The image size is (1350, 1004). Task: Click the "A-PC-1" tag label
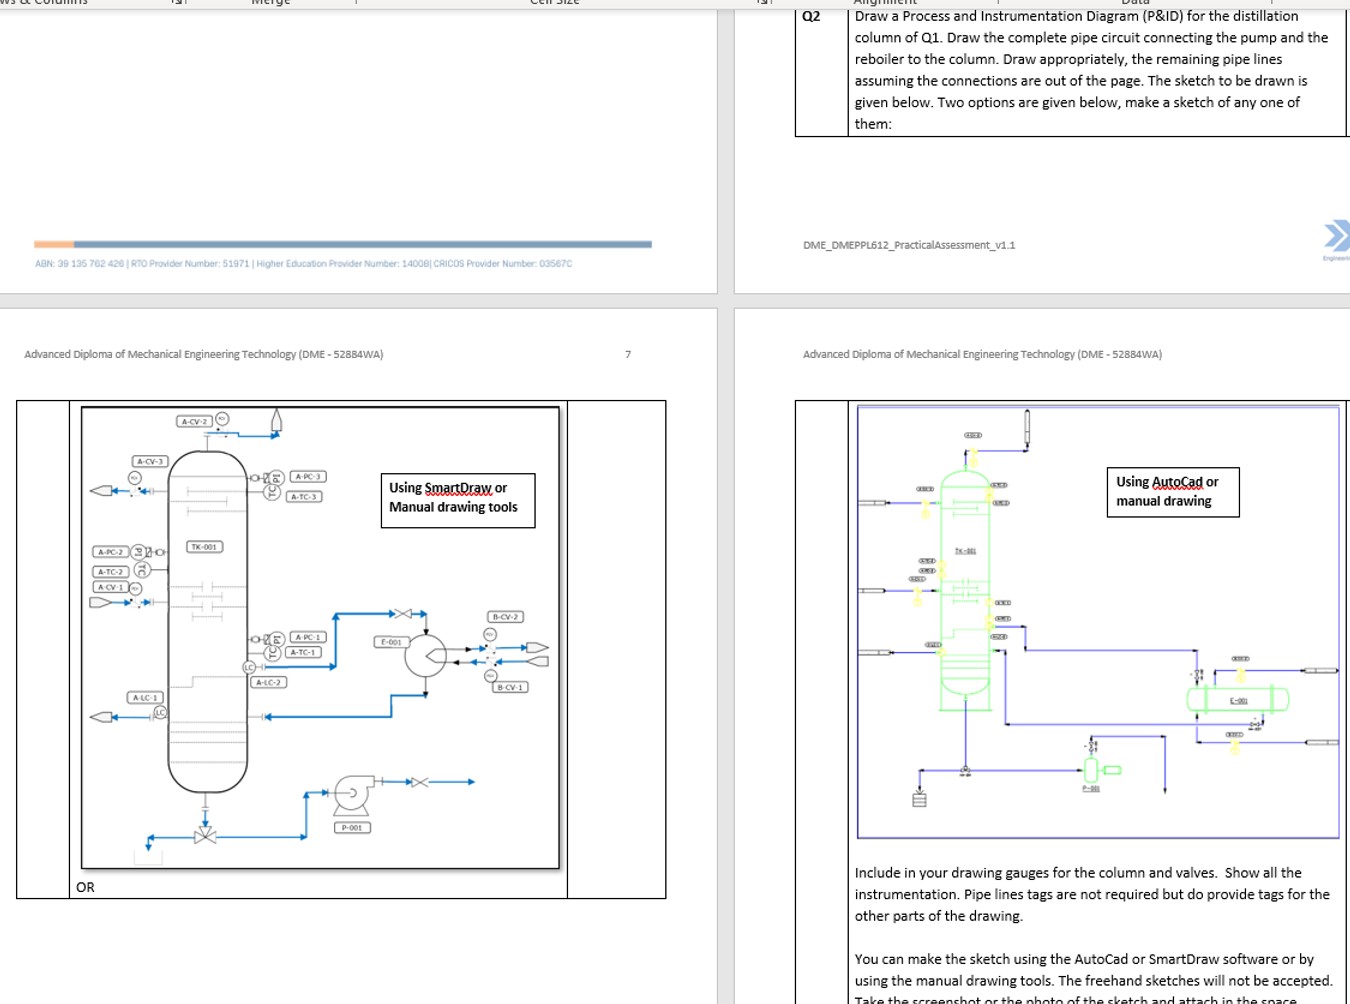308,637
